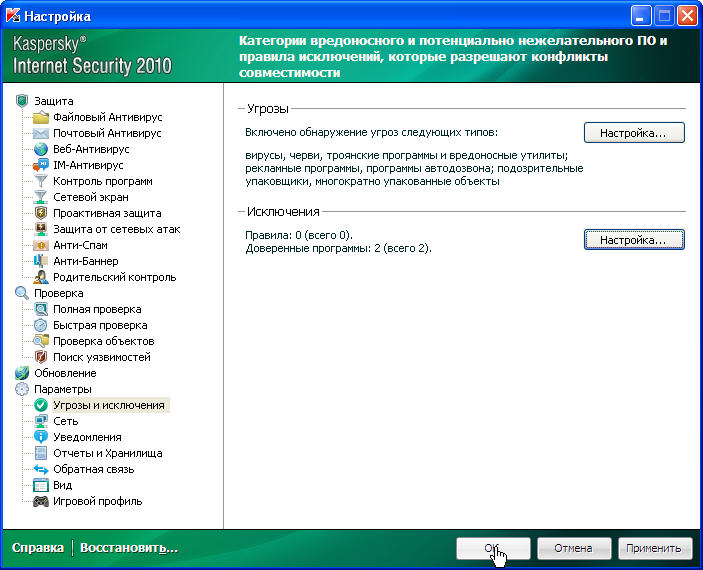Open the Справка link
Screen dimensions: 703x570
(x=38, y=548)
